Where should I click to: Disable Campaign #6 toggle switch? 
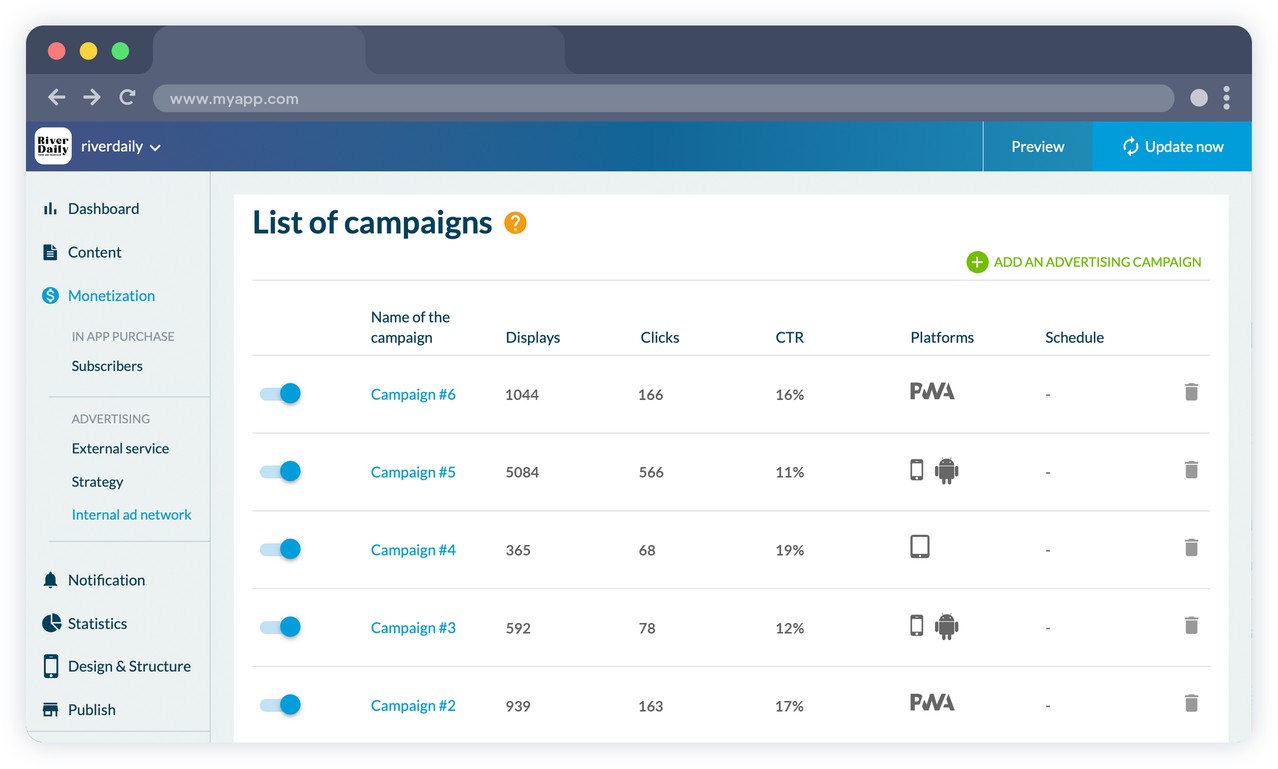click(280, 394)
